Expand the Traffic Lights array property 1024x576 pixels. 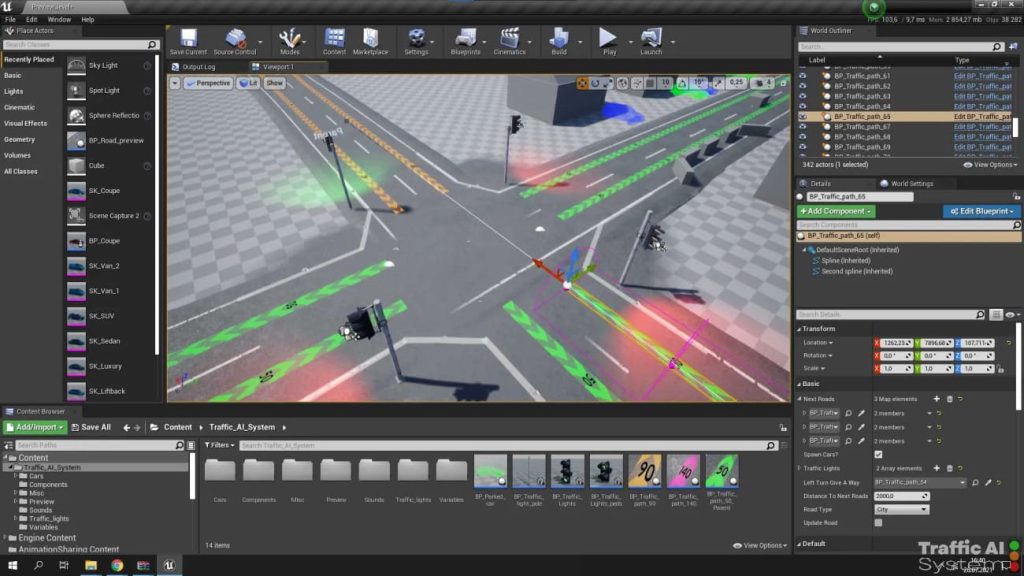click(x=799, y=466)
